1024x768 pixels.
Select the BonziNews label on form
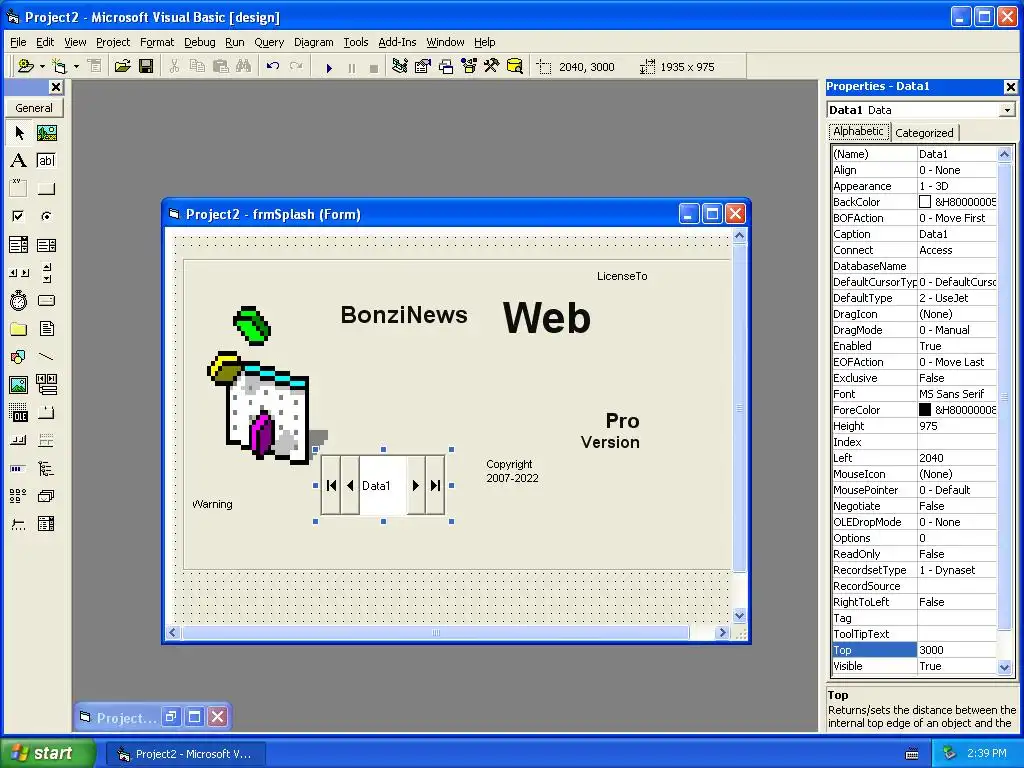coord(404,315)
